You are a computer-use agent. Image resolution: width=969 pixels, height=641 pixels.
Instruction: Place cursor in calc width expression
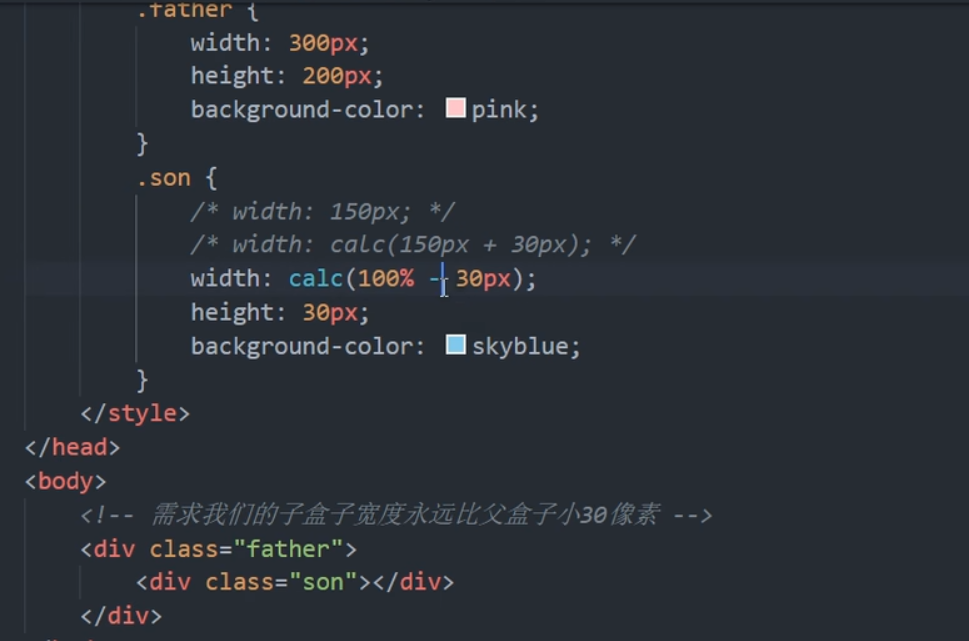point(412,278)
